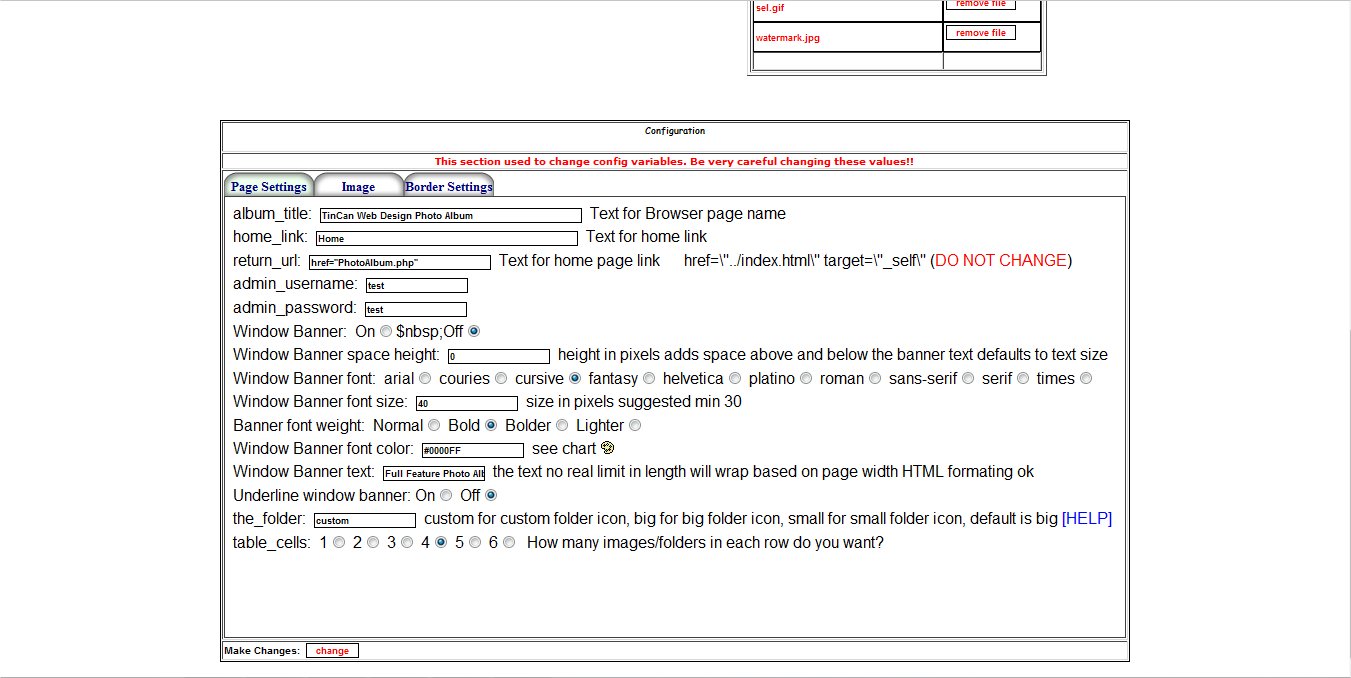Image resolution: width=1351 pixels, height=678 pixels.
Task: Switch to the Image tab
Action: pos(358,186)
